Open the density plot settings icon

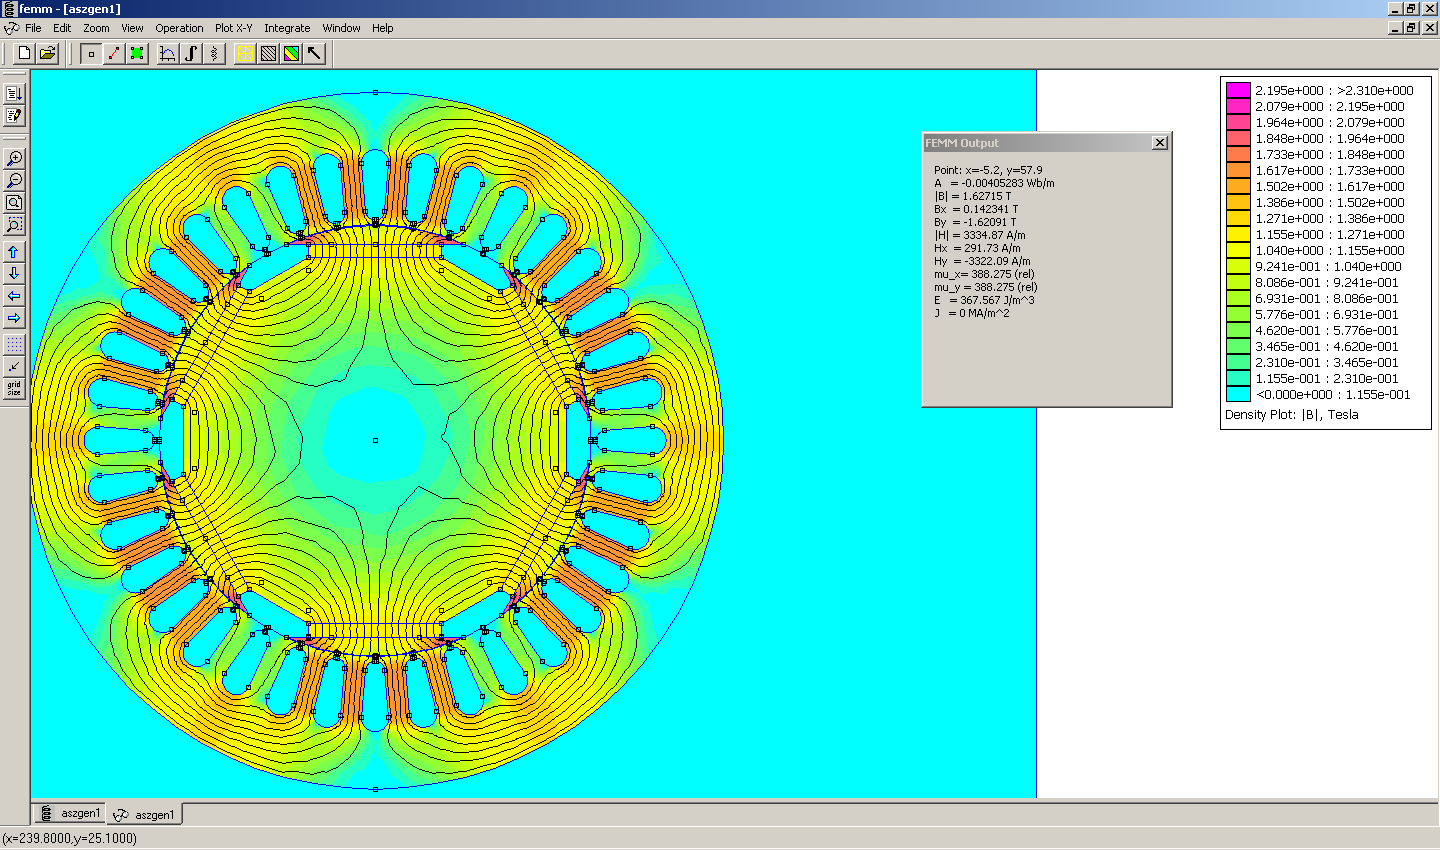(291, 54)
